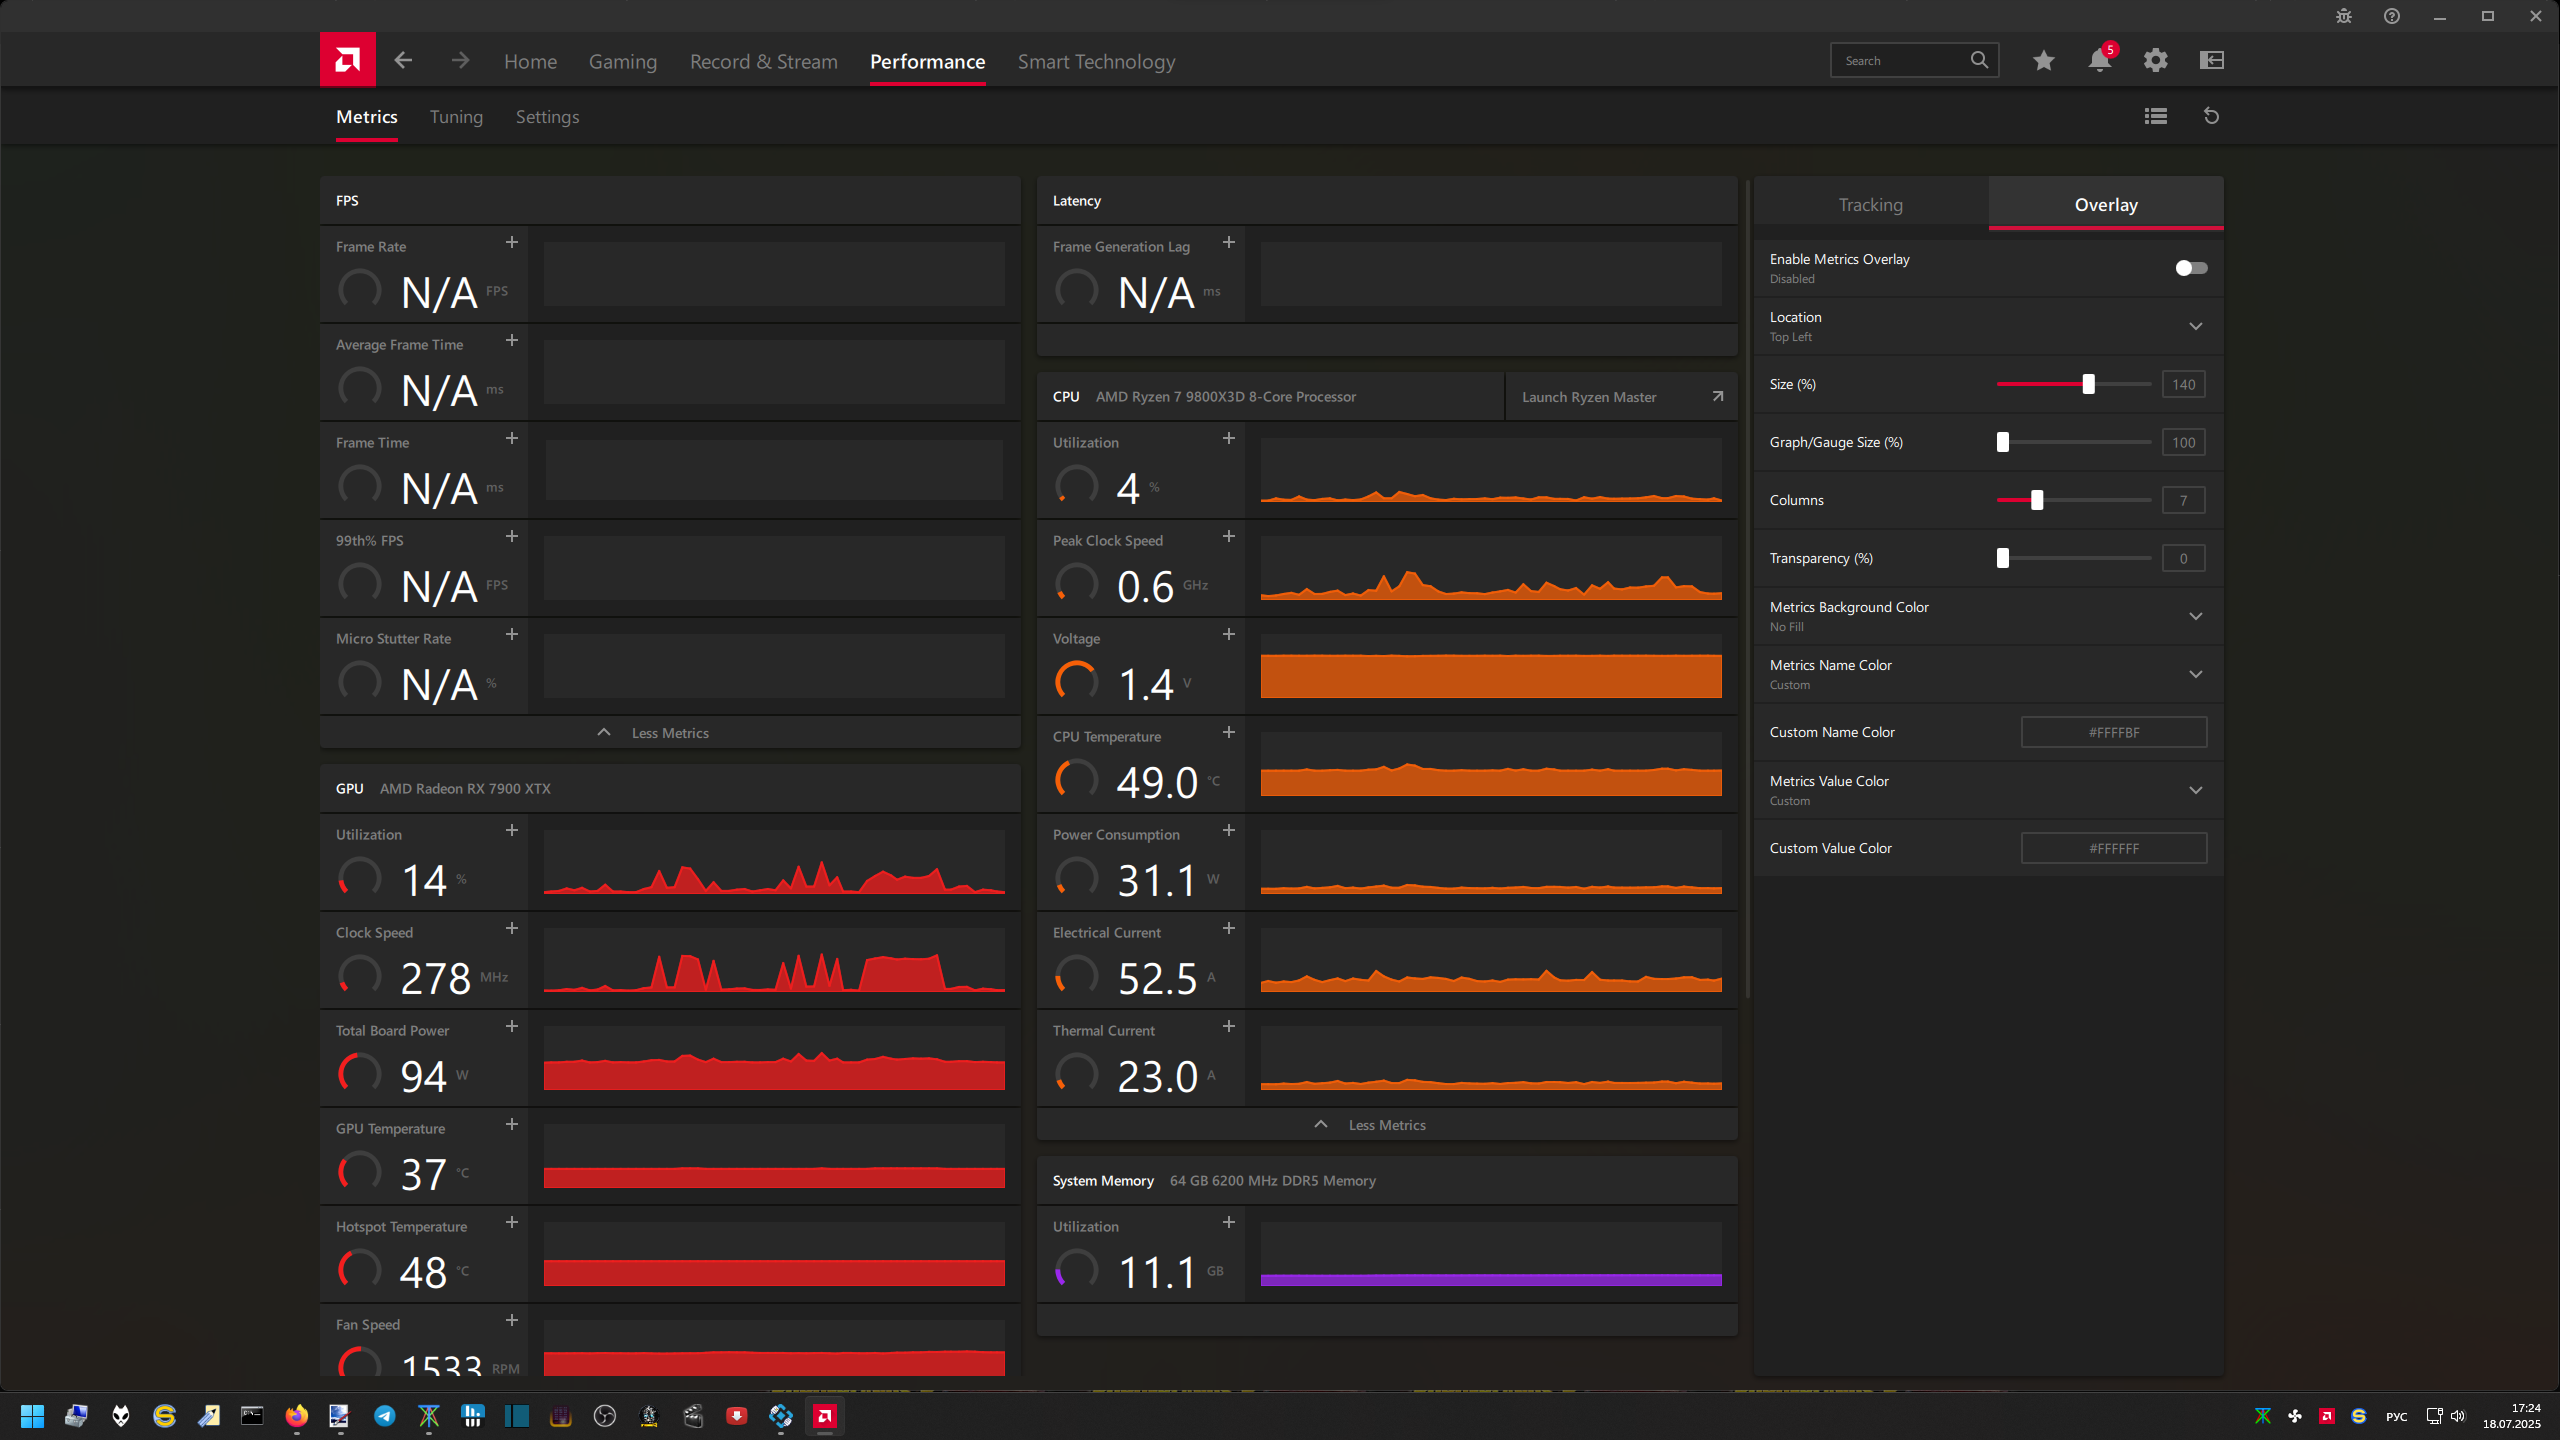Expand the Location dropdown

click(x=2195, y=326)
